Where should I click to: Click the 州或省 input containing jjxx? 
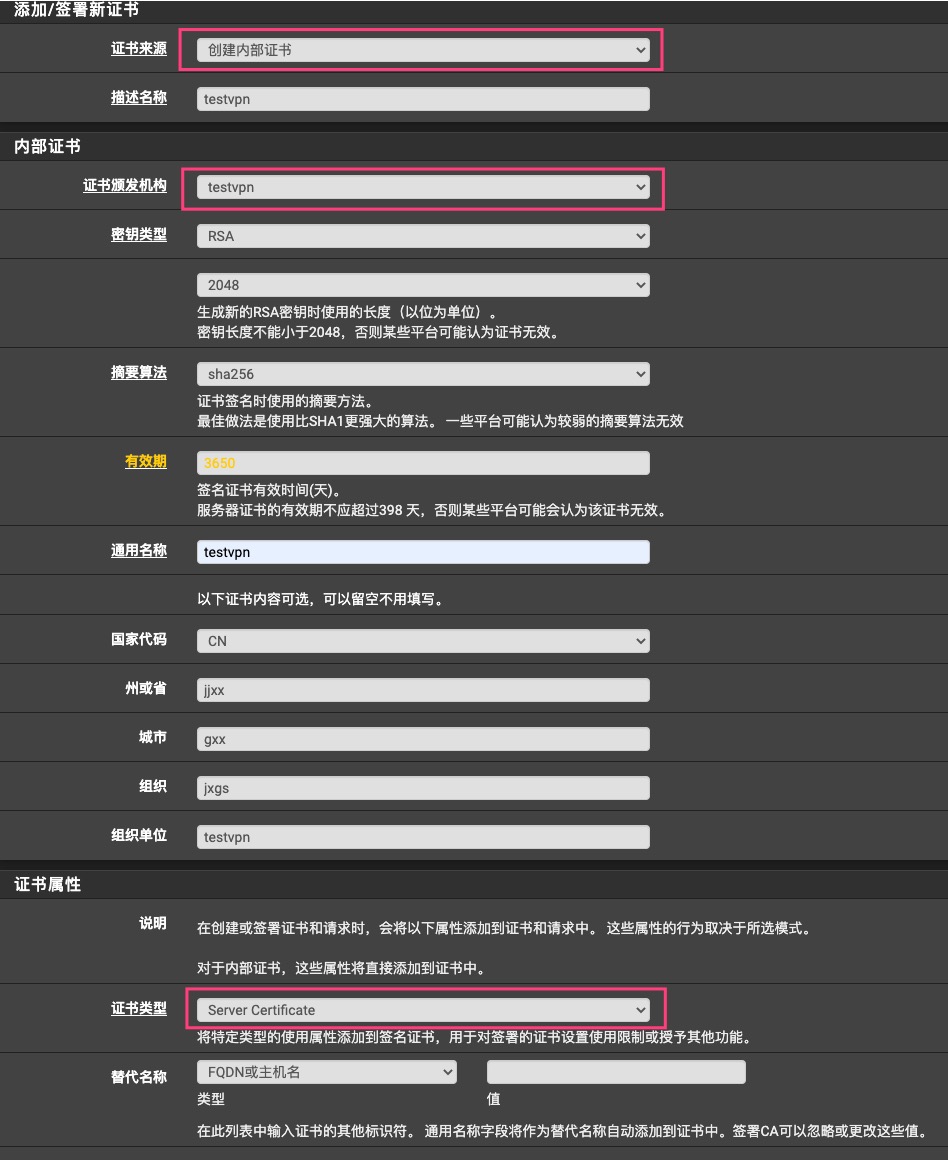[x=422, y=690]
